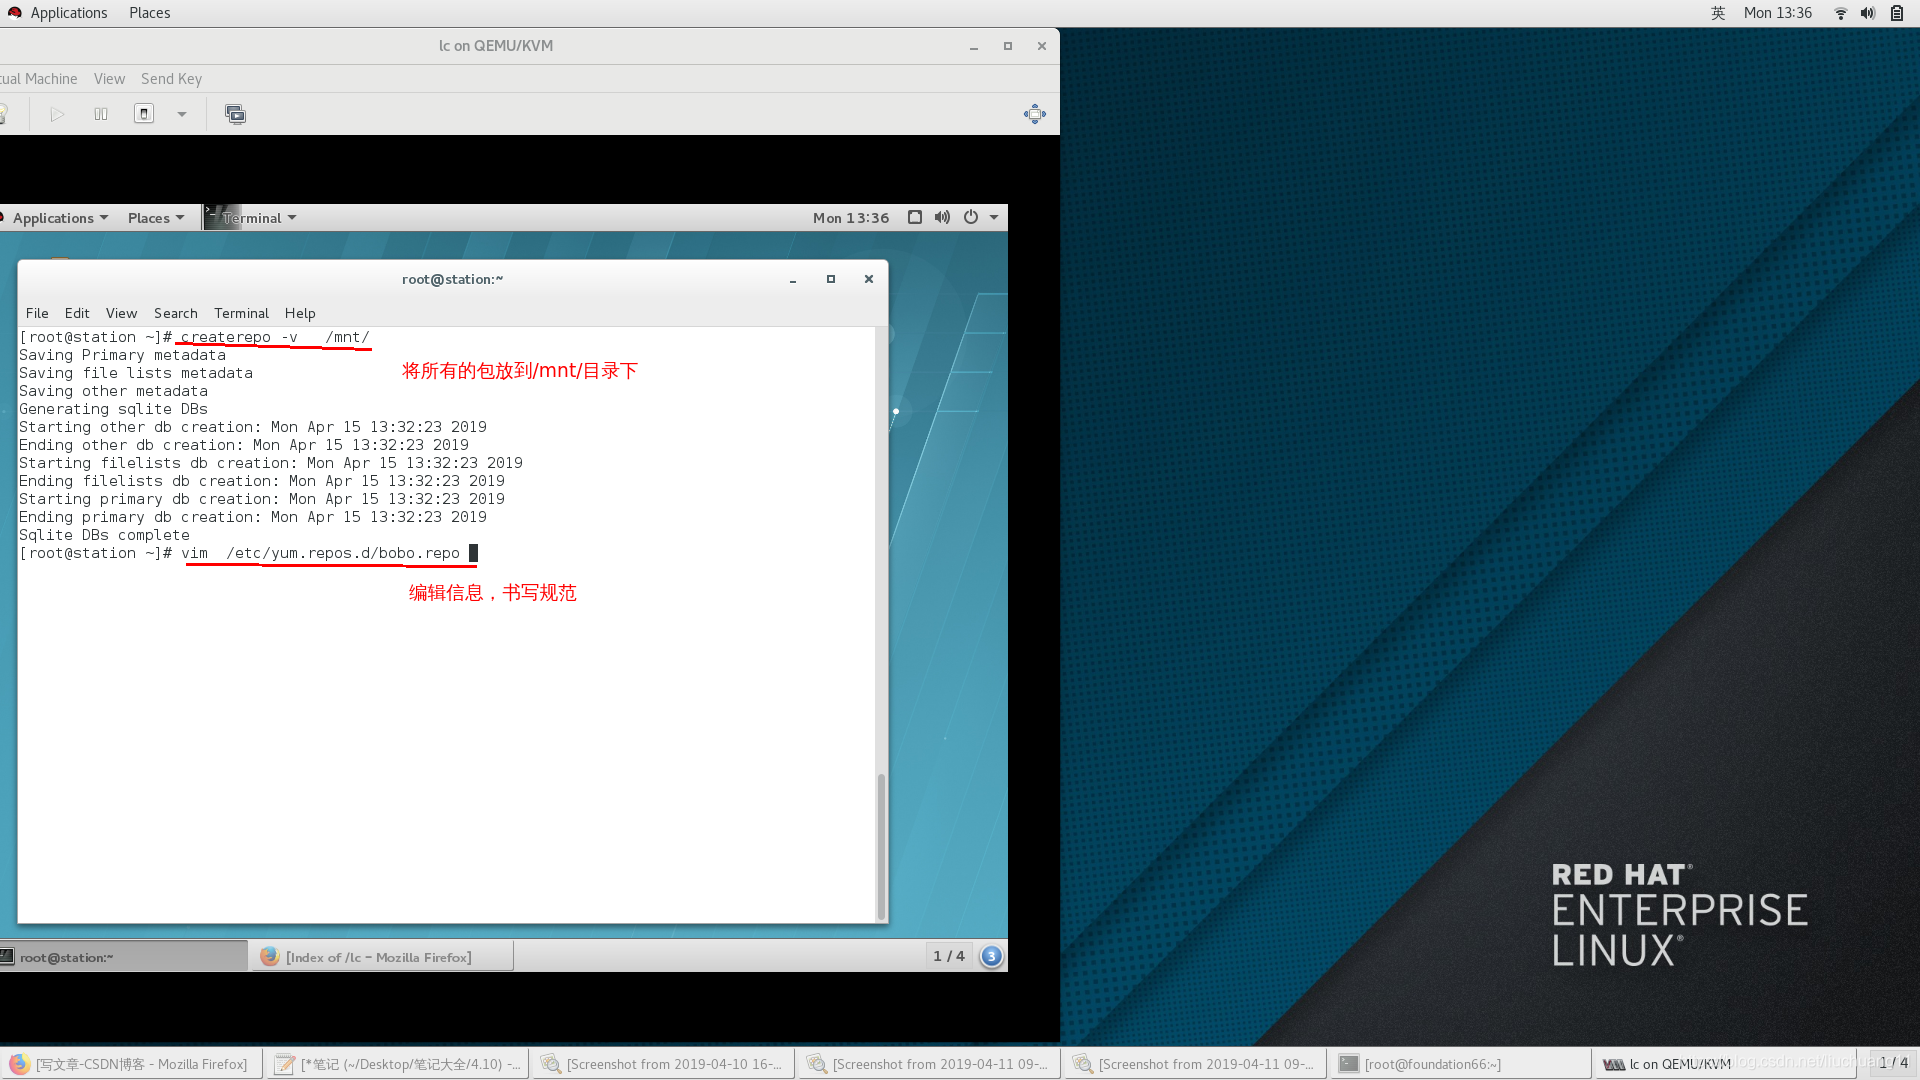Click the 'Saving Primary metadata' line
The image size is (1920, 1080).
[x=122, y=355]
